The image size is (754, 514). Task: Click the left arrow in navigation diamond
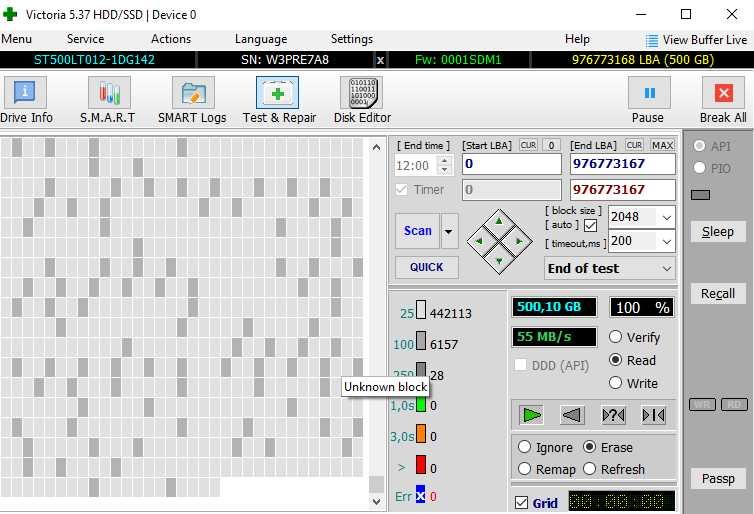point(479,241)
